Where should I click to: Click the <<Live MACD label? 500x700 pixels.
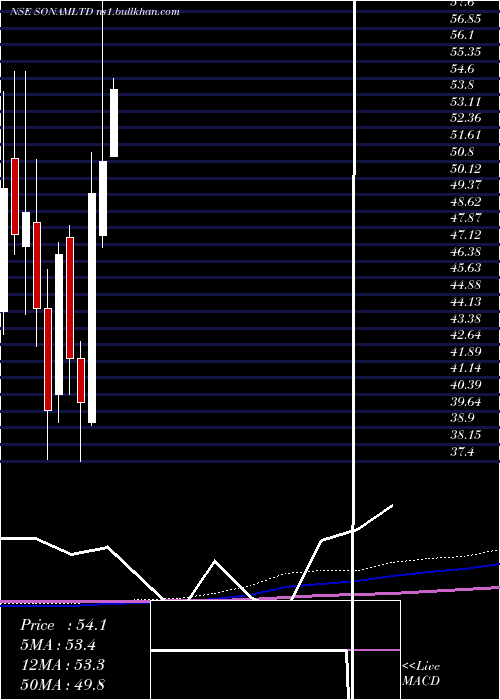(421, 674)
